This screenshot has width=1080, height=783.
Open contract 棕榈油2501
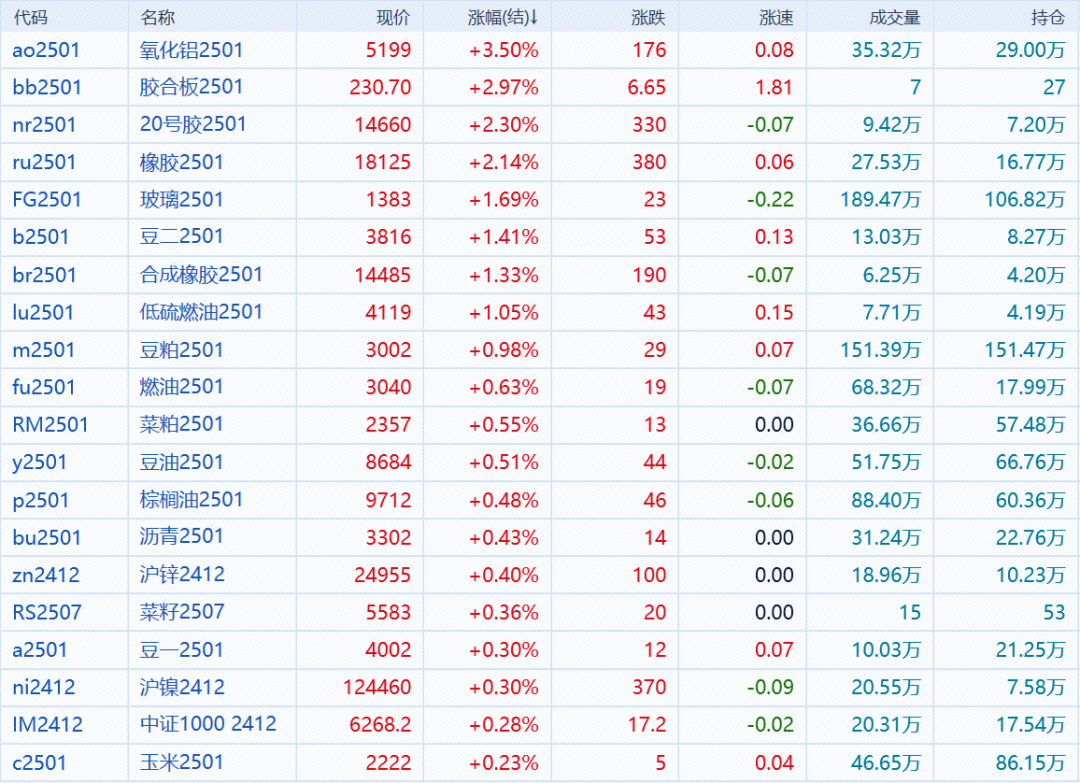pyautogui.click(x=191, y=499)
